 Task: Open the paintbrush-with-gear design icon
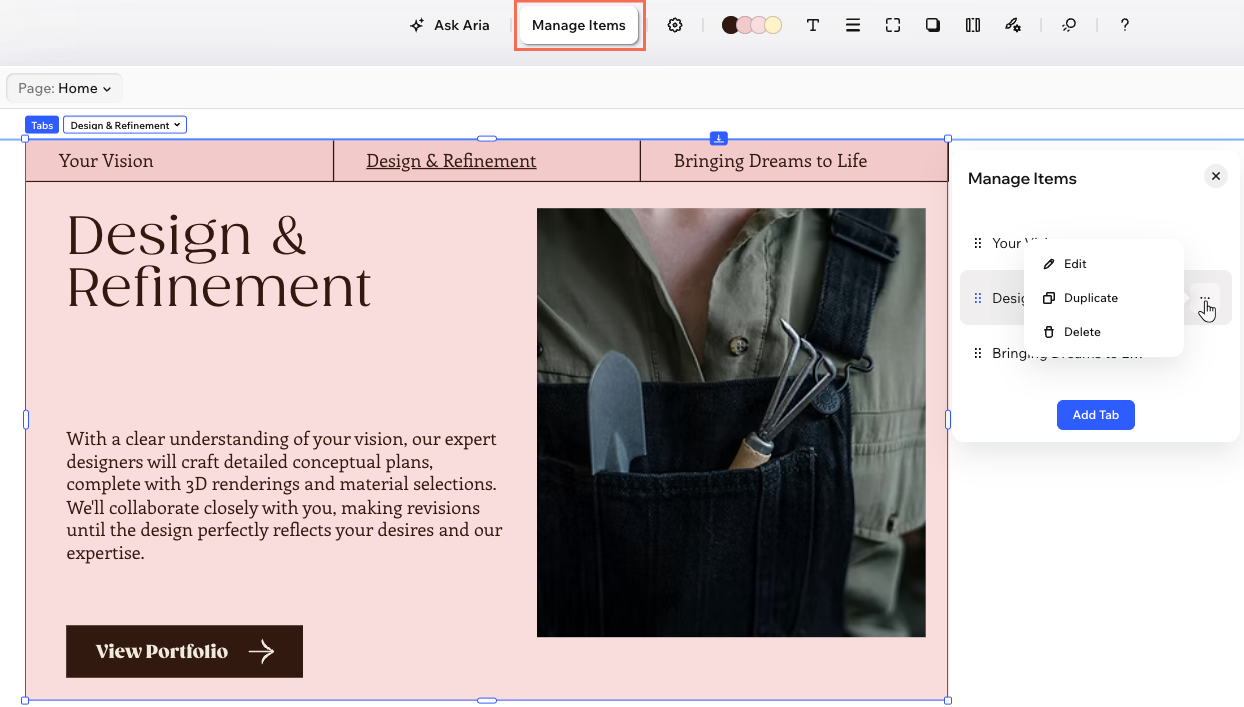tap(1013, 25)
